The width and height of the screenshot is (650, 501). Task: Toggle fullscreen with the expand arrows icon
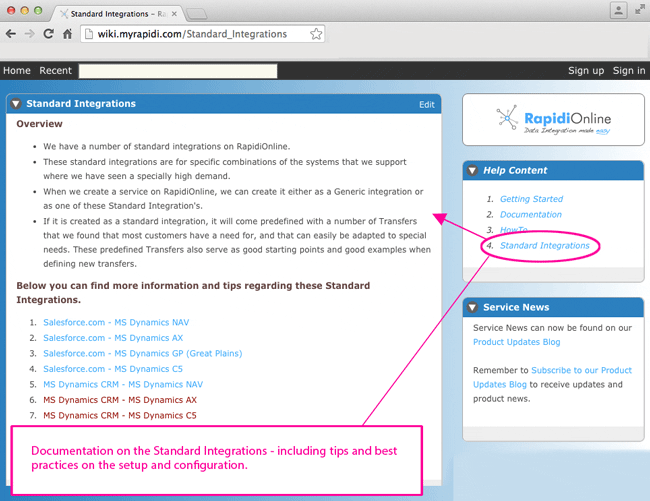(x=640, y=10)
